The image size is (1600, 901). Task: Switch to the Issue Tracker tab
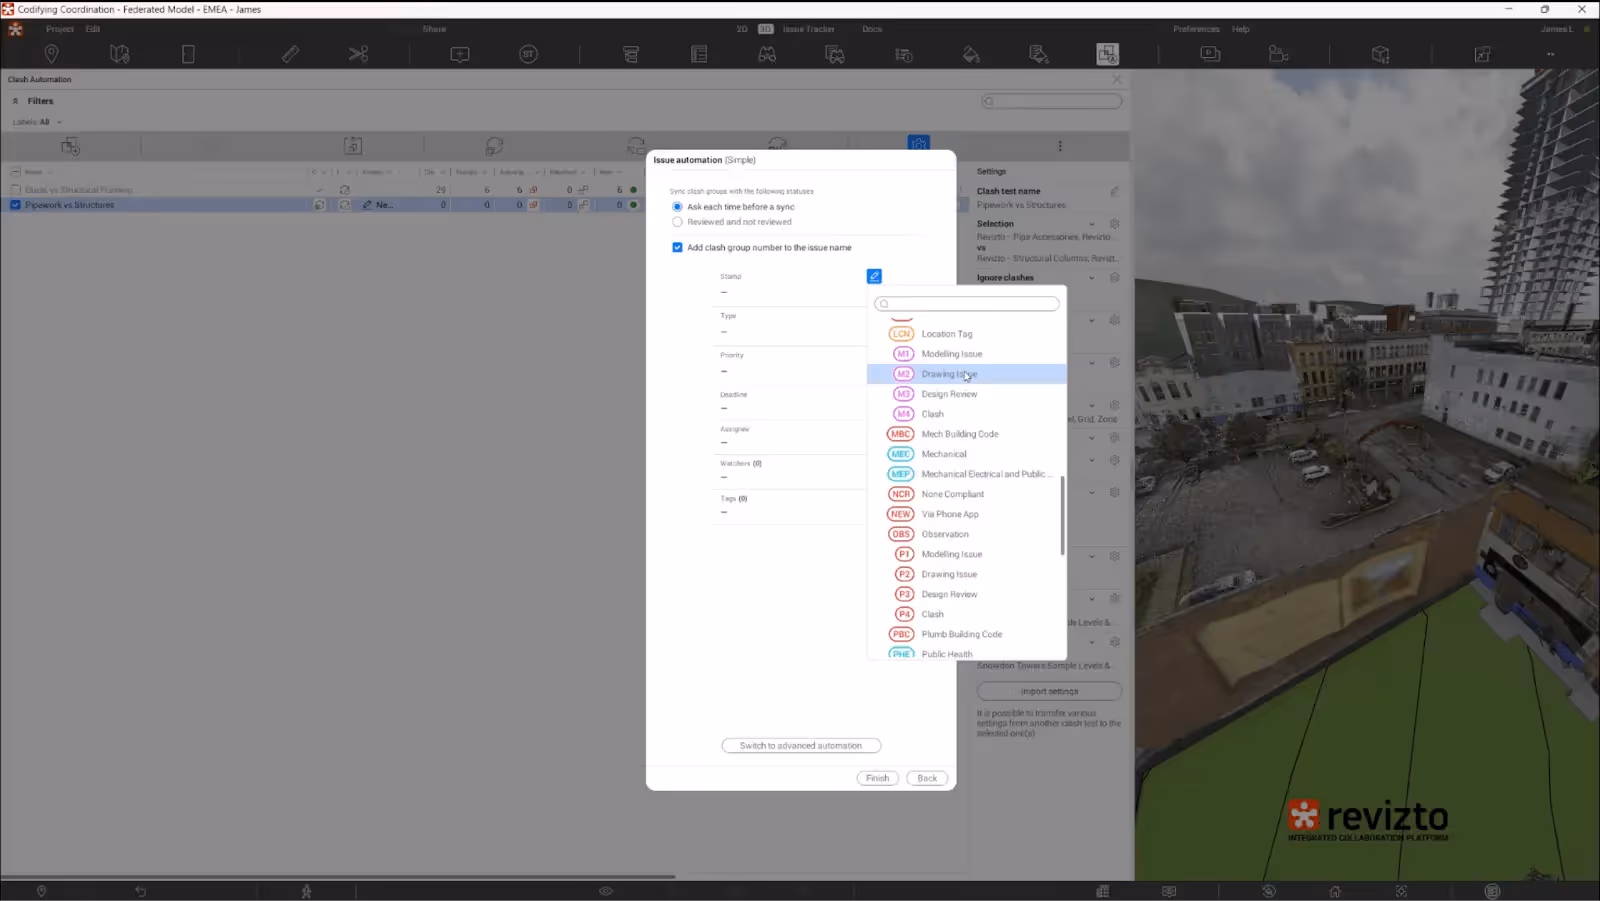click(809, 29)
